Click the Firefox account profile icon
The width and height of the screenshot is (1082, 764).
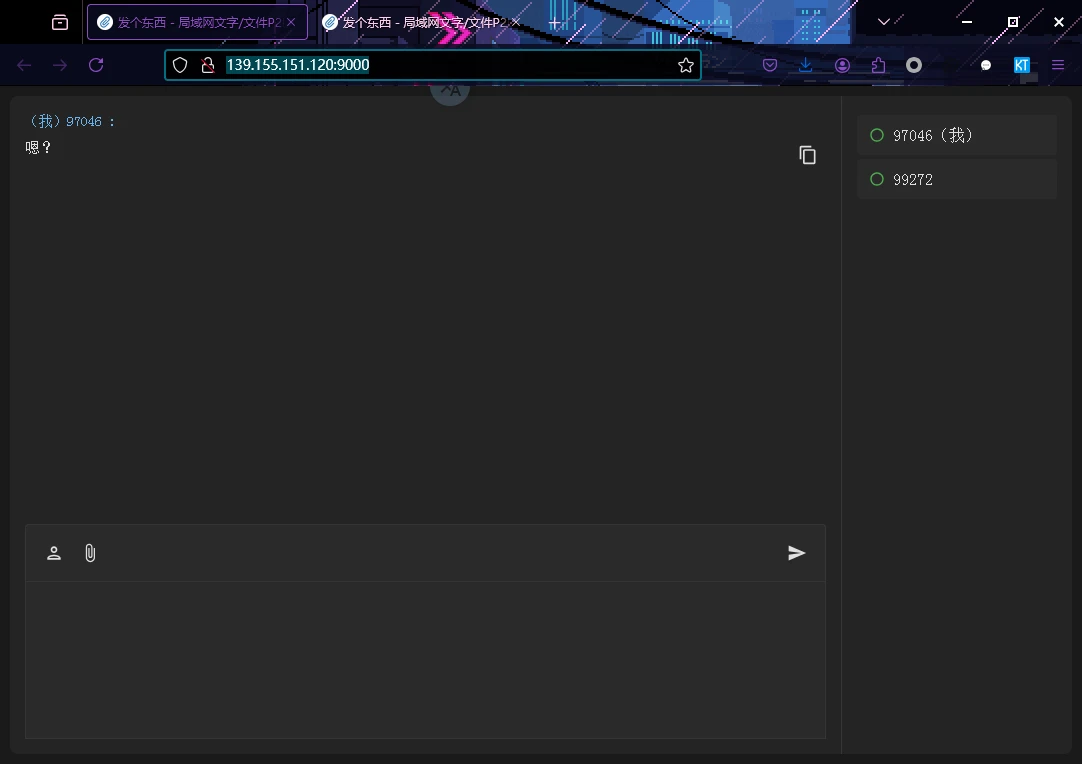click(842, 65)
